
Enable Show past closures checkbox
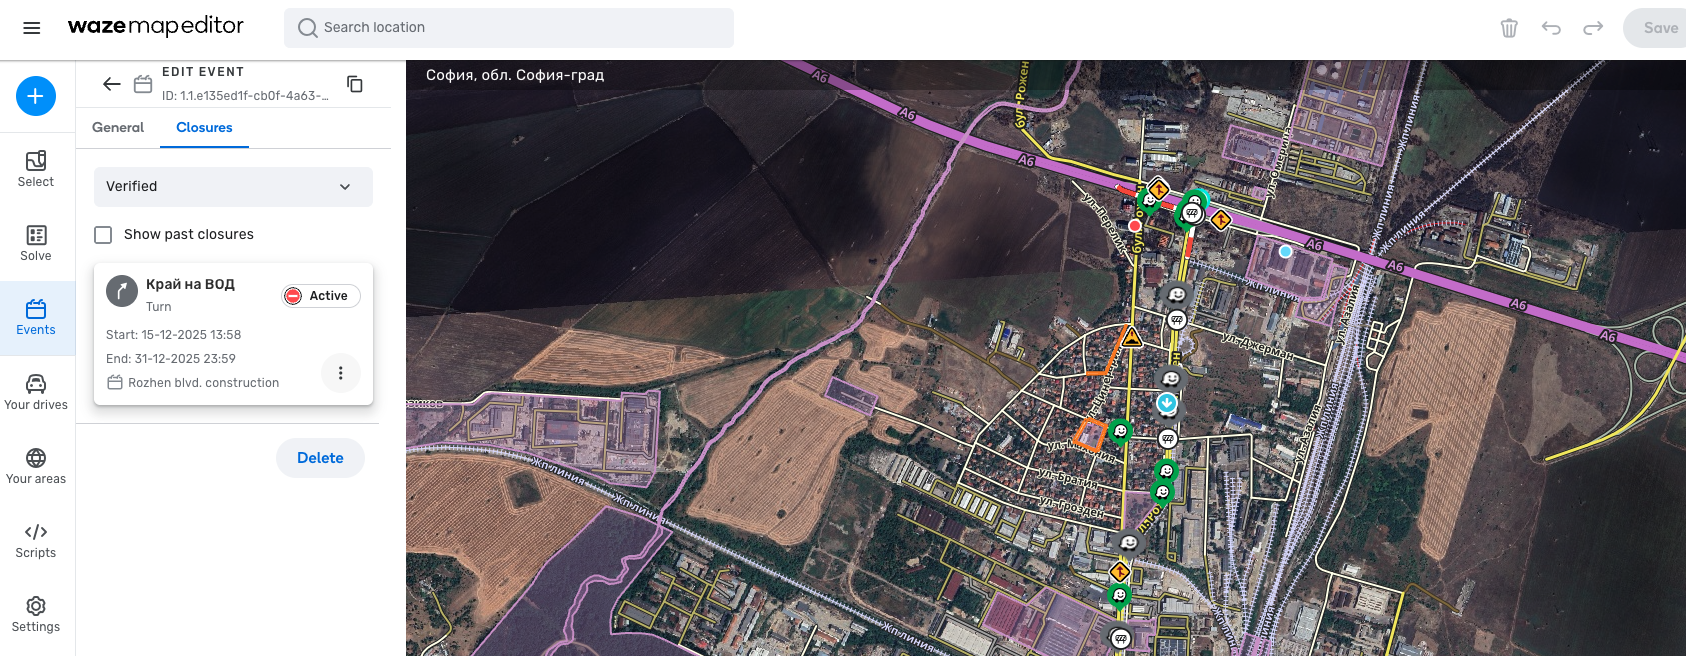[103, 235]
